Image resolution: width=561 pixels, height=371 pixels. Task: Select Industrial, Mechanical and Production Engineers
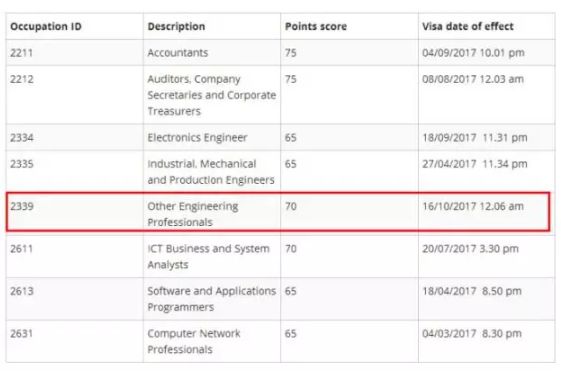[x=211, y=172]
